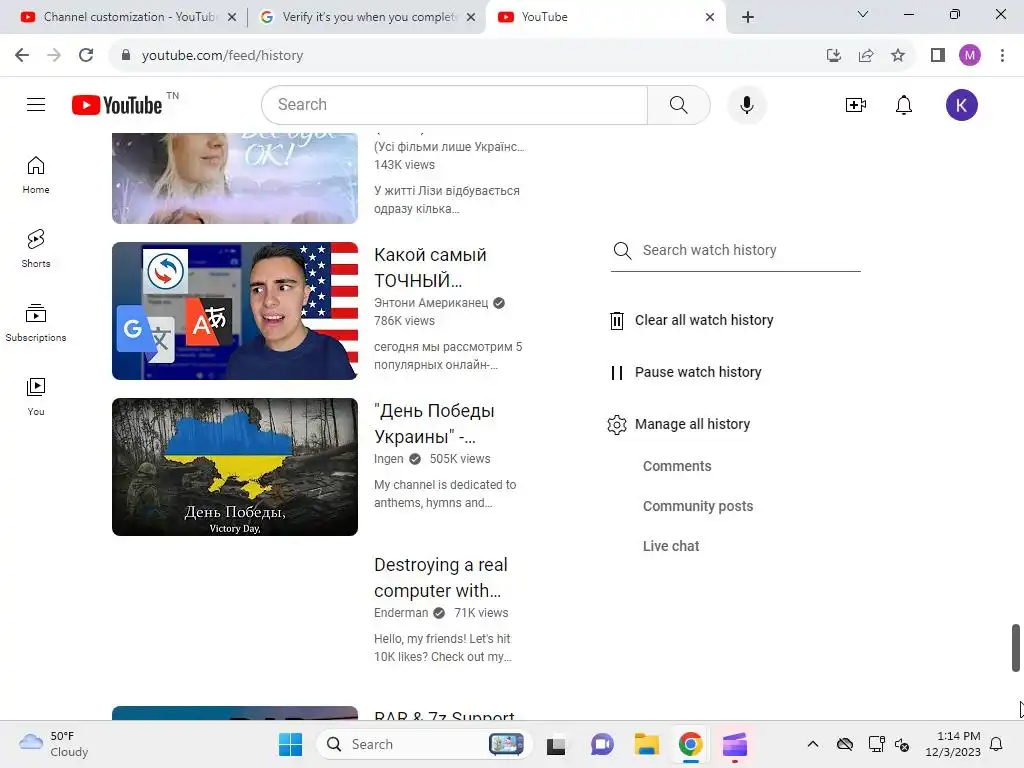1024x768 pixels.
Task: Open the You section in sidebar
Action: point(36,396)
